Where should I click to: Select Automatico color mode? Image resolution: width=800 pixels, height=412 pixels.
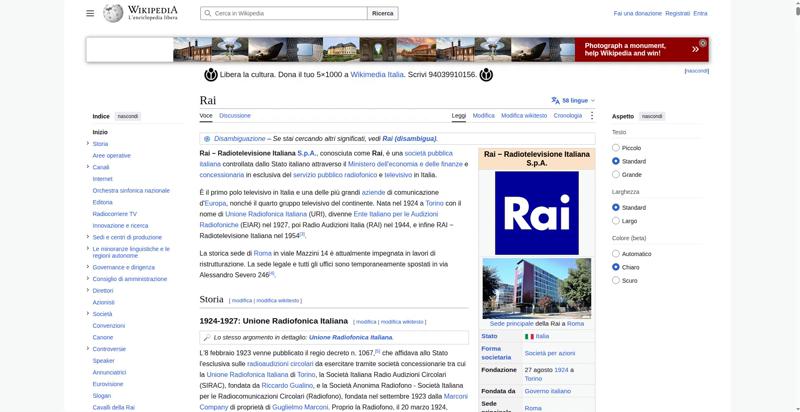point(616,254)
